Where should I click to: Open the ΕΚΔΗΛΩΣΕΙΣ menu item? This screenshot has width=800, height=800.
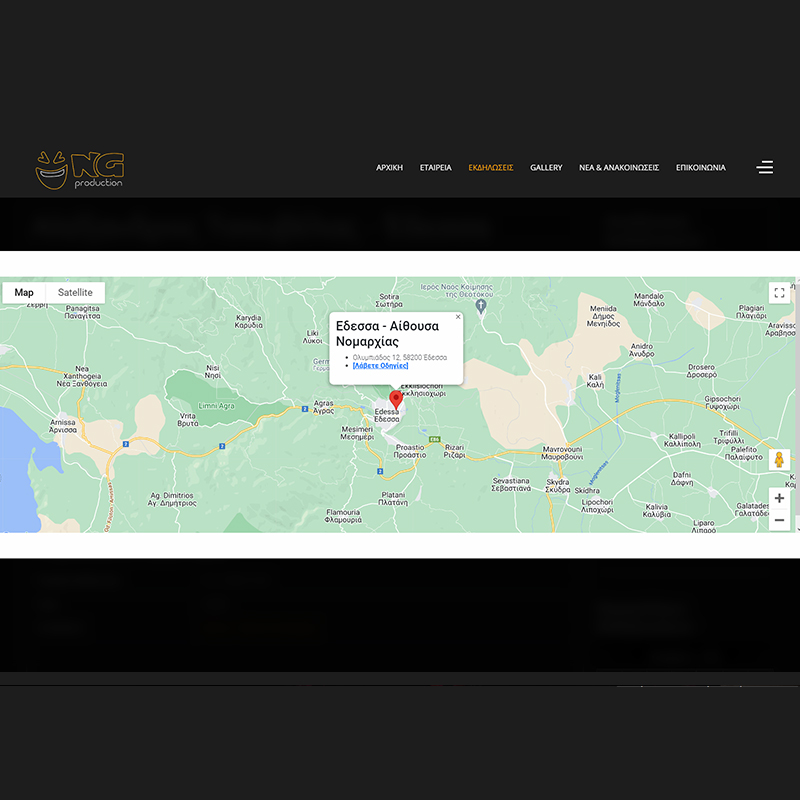491,168
